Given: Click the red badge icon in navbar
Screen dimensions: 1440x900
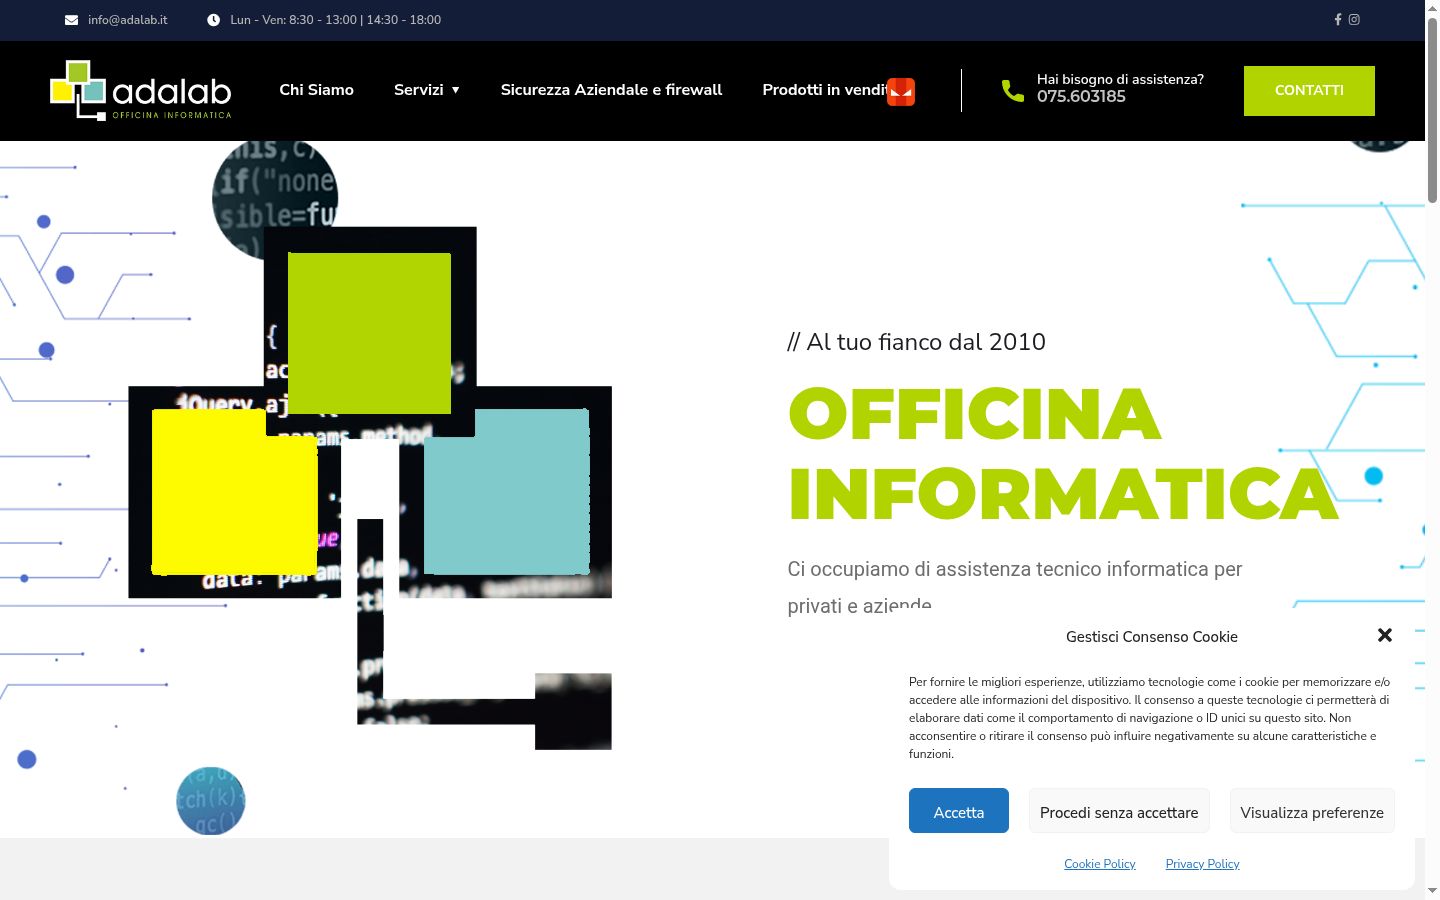Looking at the screenshot, I should click(x=901, y=91).
